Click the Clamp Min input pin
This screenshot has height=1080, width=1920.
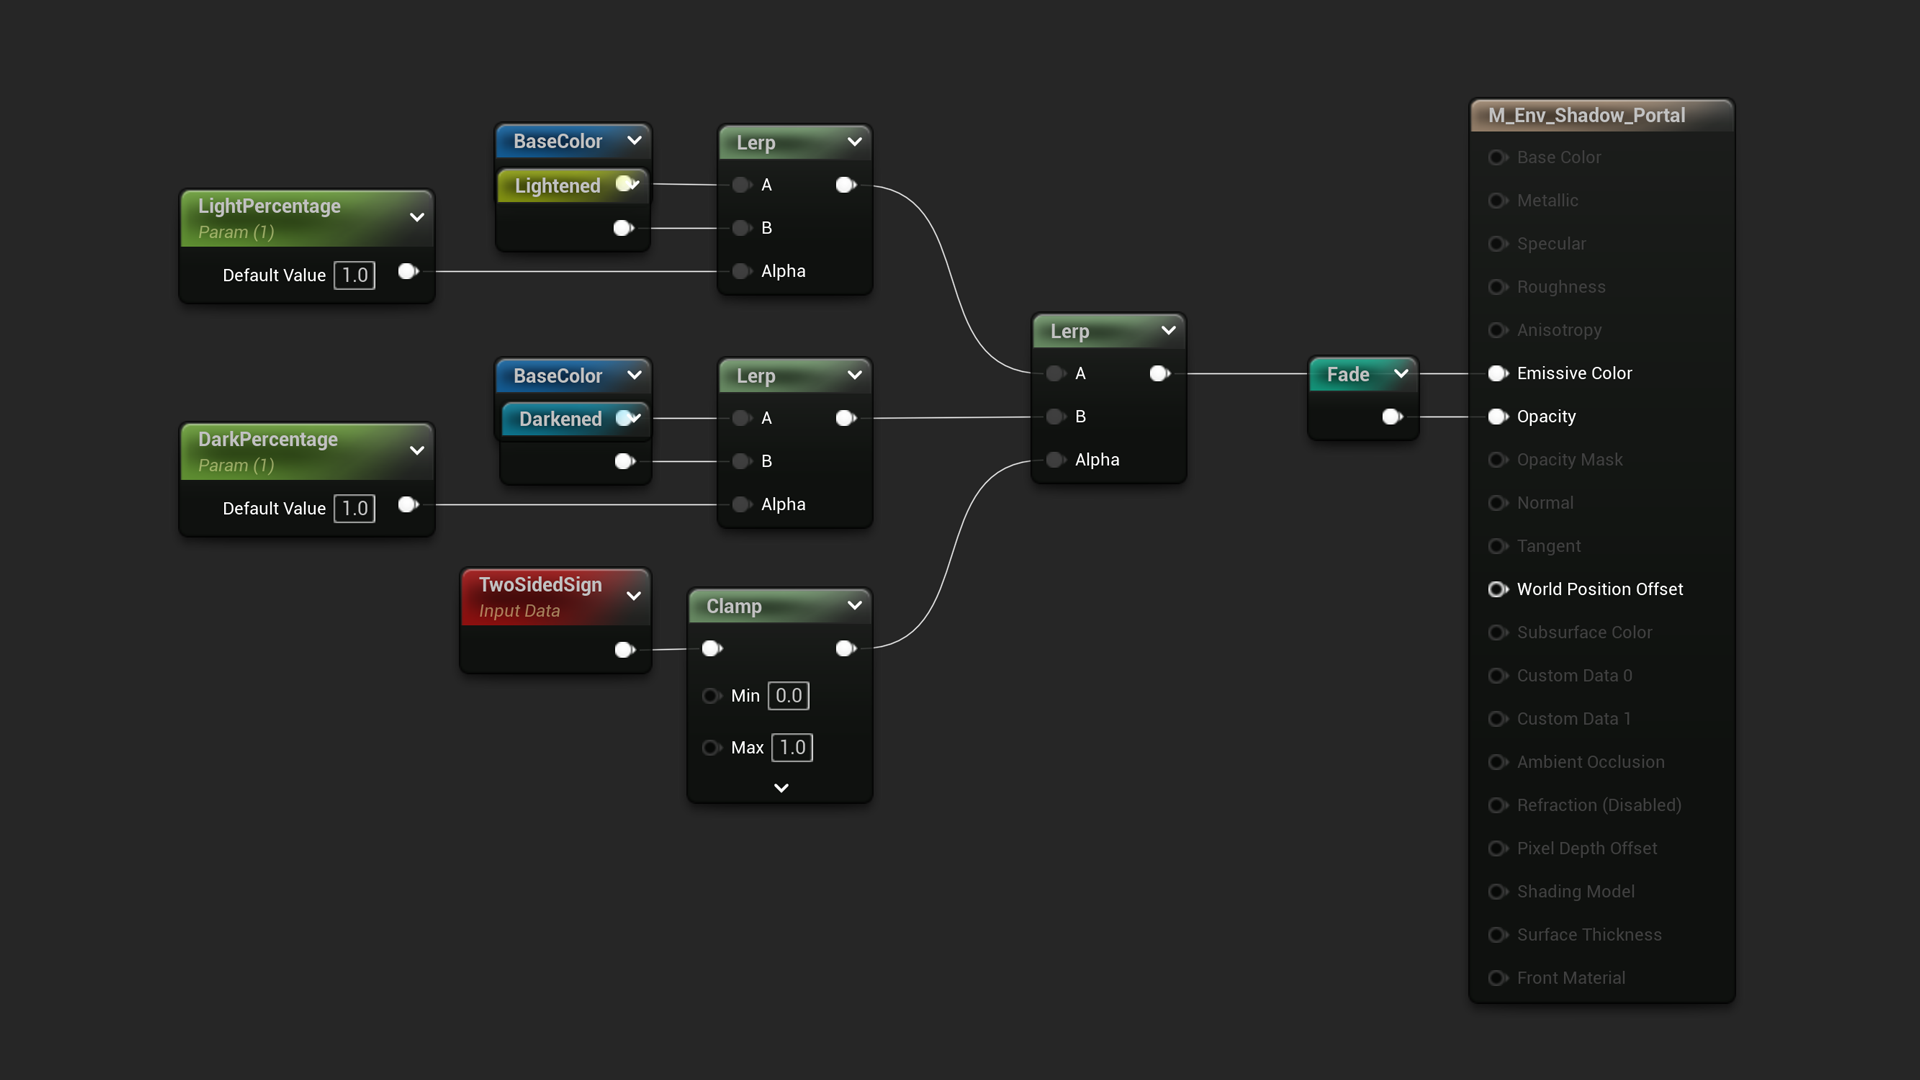(x=711, y=695)
